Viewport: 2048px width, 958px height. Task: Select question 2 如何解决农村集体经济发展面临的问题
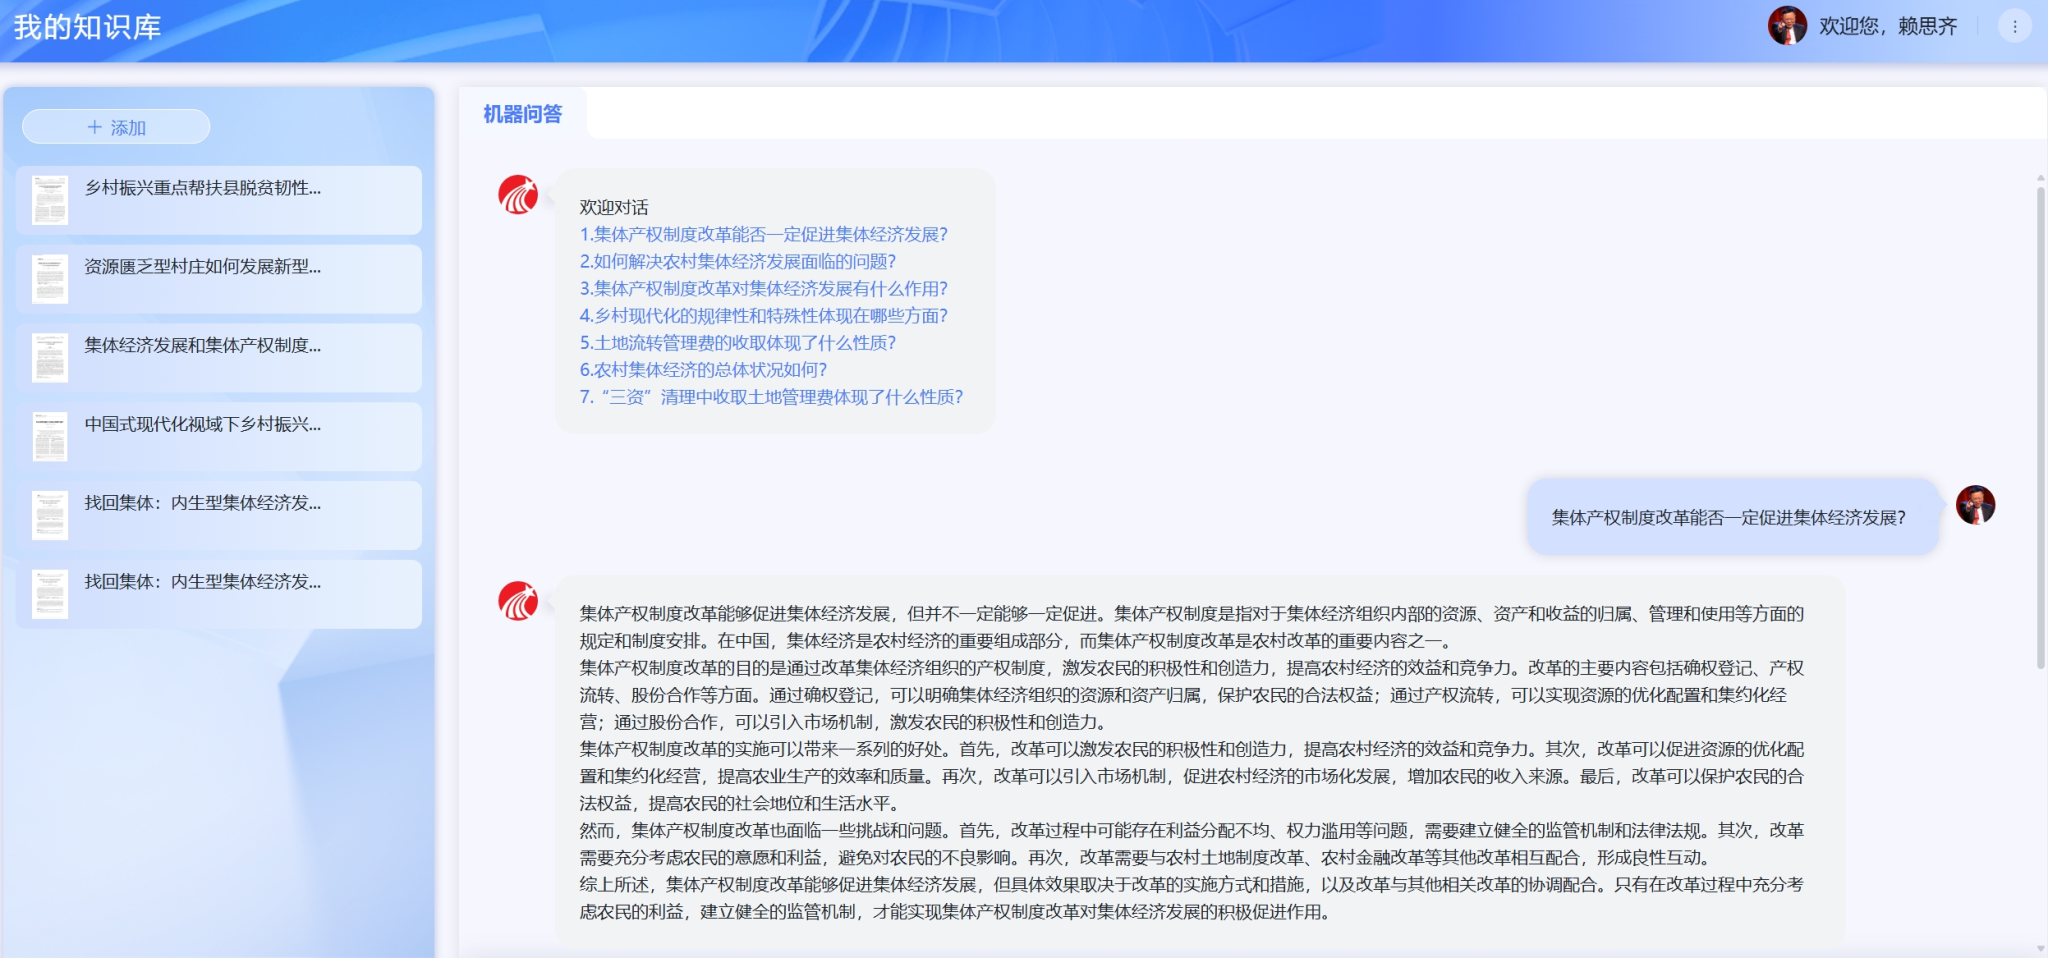(737, 261)
